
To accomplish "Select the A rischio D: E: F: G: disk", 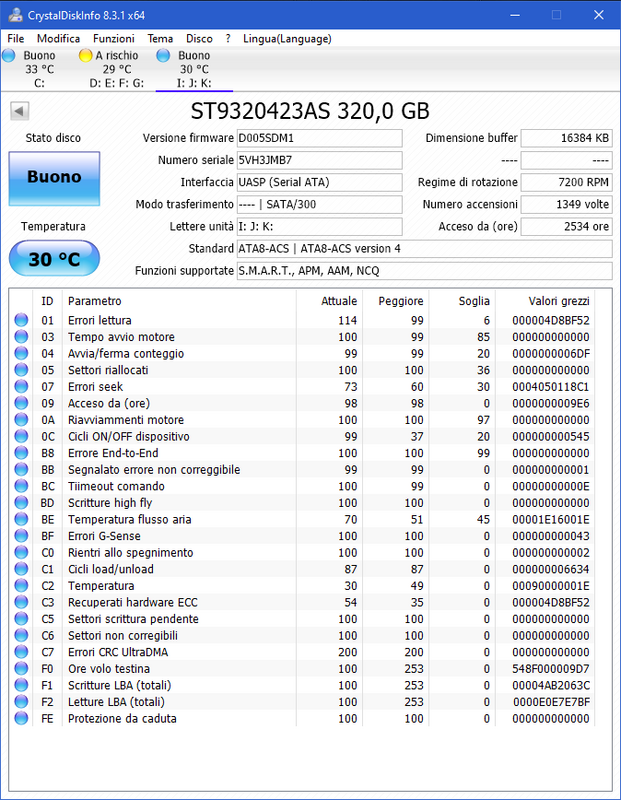I will [116, 69].
